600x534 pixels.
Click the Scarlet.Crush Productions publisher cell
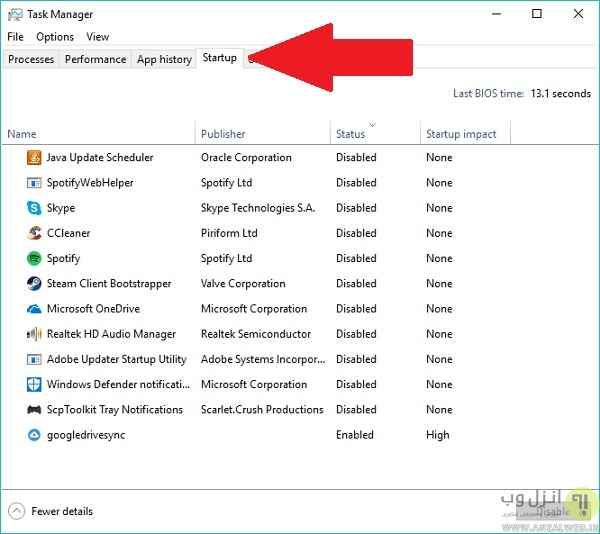point(262,410)
